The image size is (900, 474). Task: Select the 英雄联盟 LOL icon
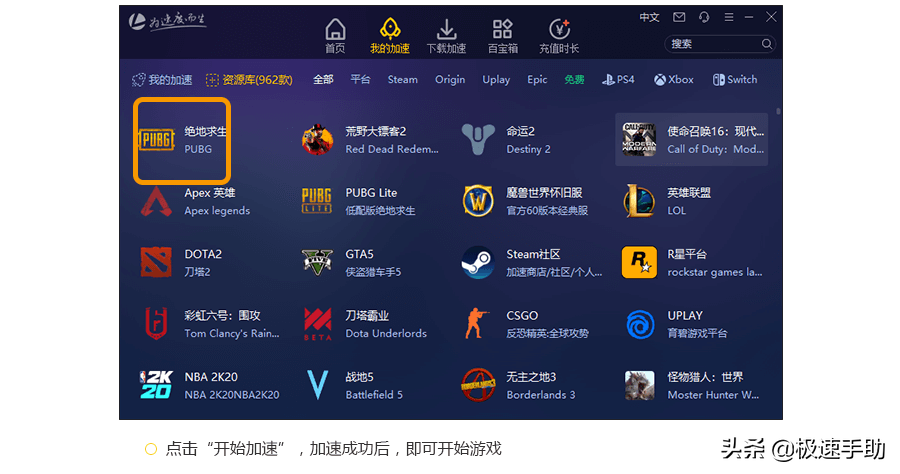pos(639,201)
